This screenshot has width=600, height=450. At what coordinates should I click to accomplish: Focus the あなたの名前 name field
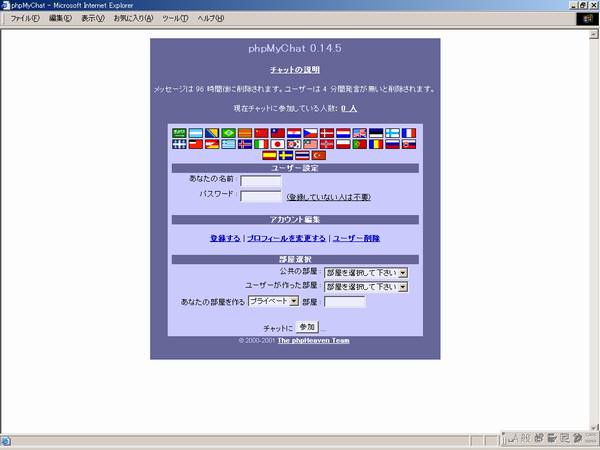click(x=261, y=181)
